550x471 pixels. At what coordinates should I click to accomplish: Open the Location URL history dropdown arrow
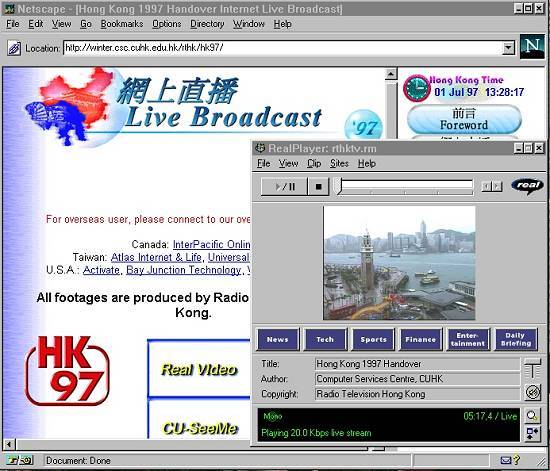point(508,47)
